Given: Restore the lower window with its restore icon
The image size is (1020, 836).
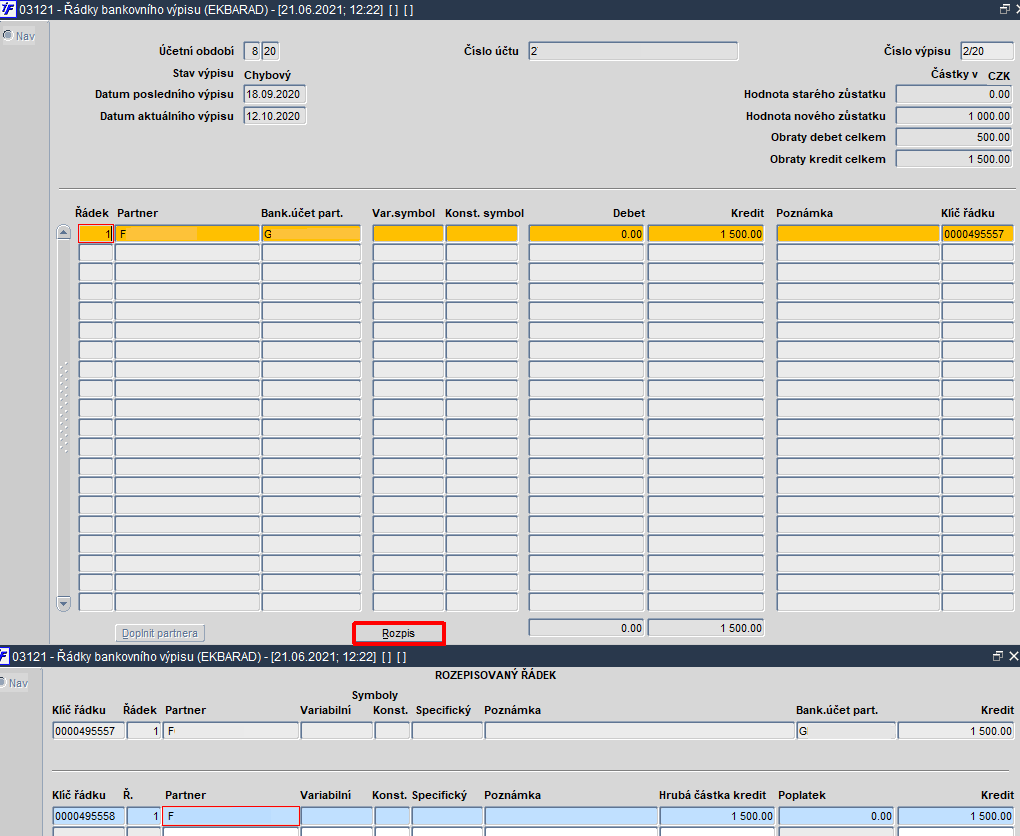Looking at the screenshot, I should click(998, 656).
